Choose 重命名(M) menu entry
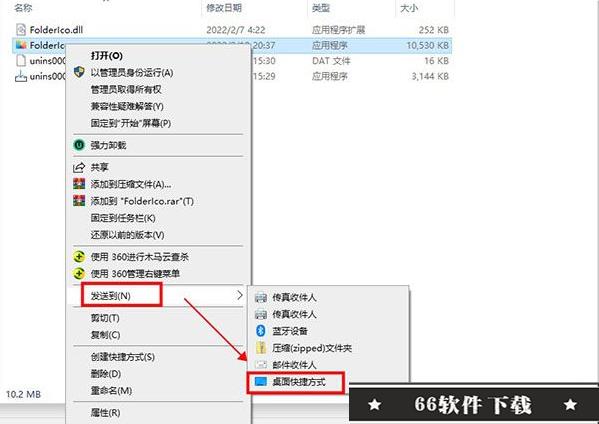This screenshot has height=424, width=599. point(111,391)
